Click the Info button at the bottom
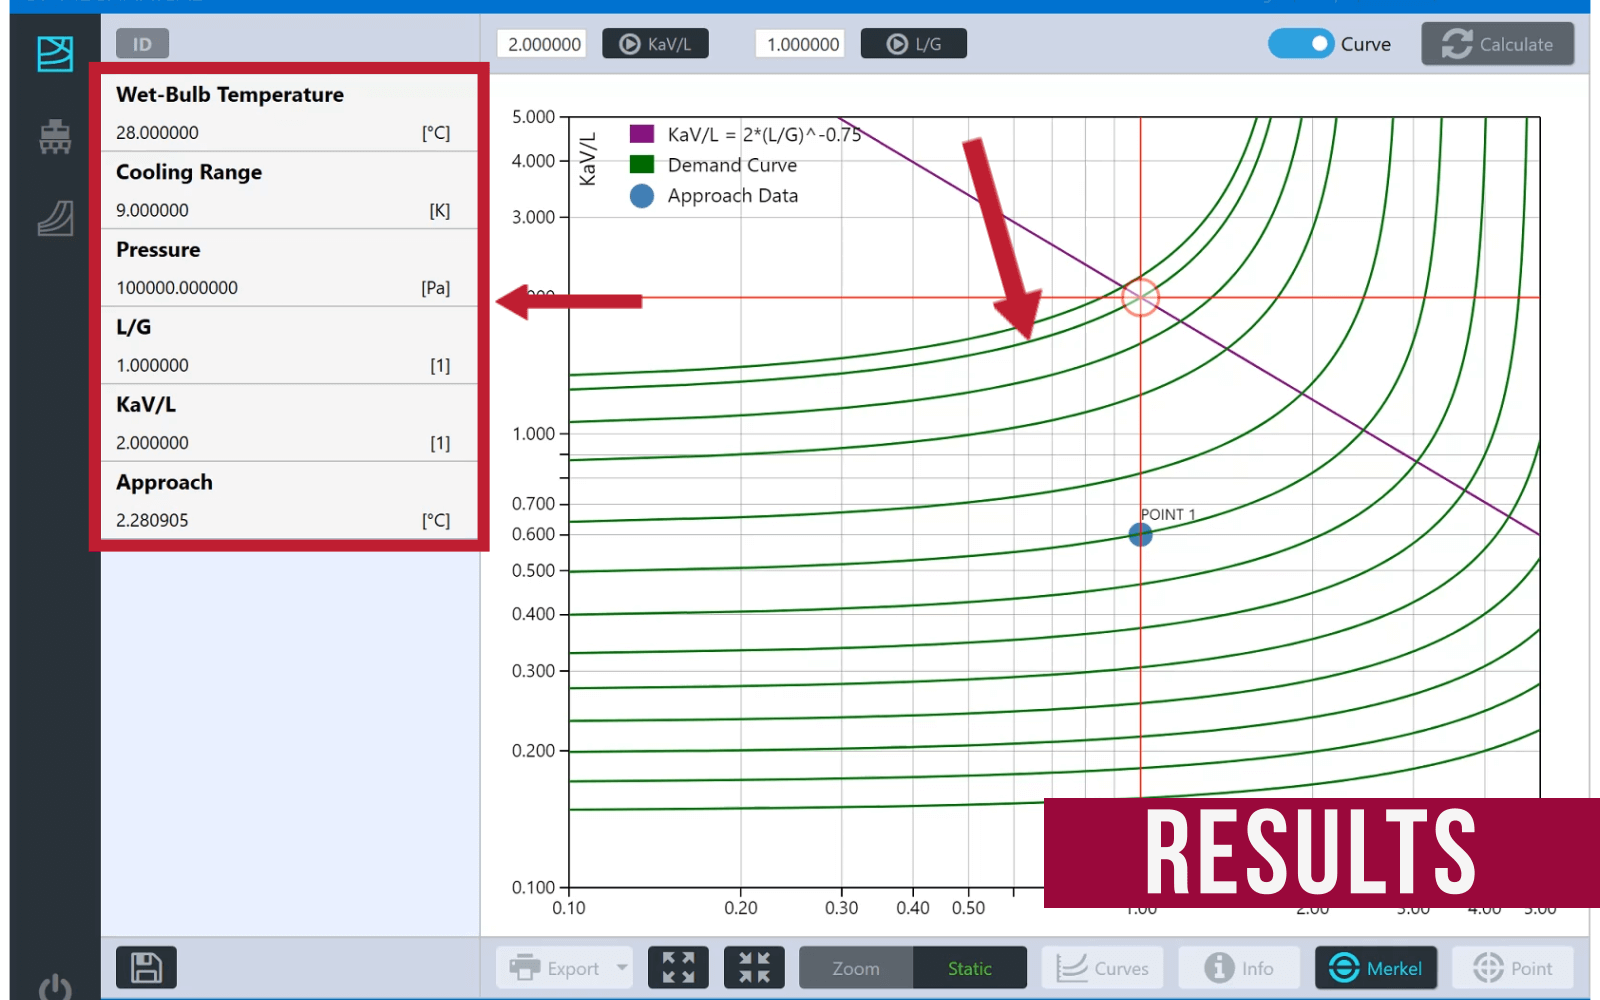The width and height of the screenshot is (1600, 1000). click(1239, 967)
